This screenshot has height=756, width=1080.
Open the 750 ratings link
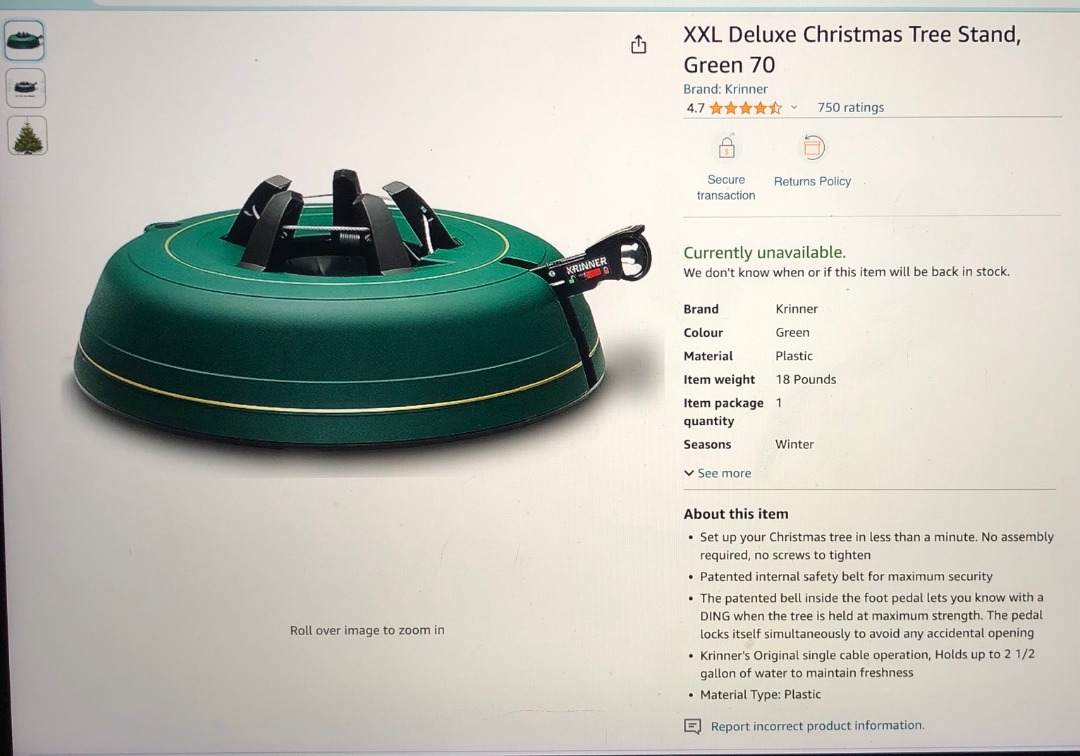coord(851,107)
